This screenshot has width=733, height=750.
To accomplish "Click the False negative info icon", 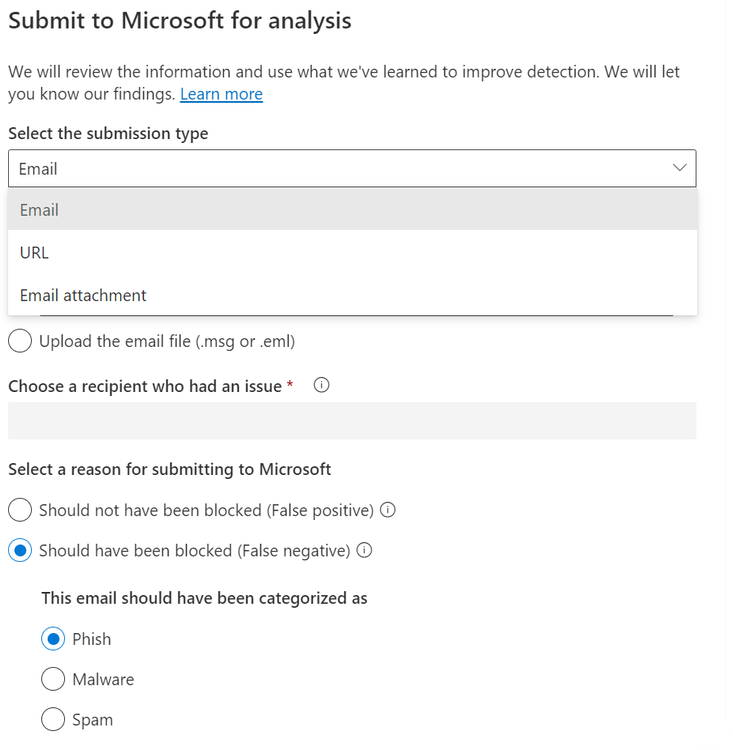I will coord(365,550).
